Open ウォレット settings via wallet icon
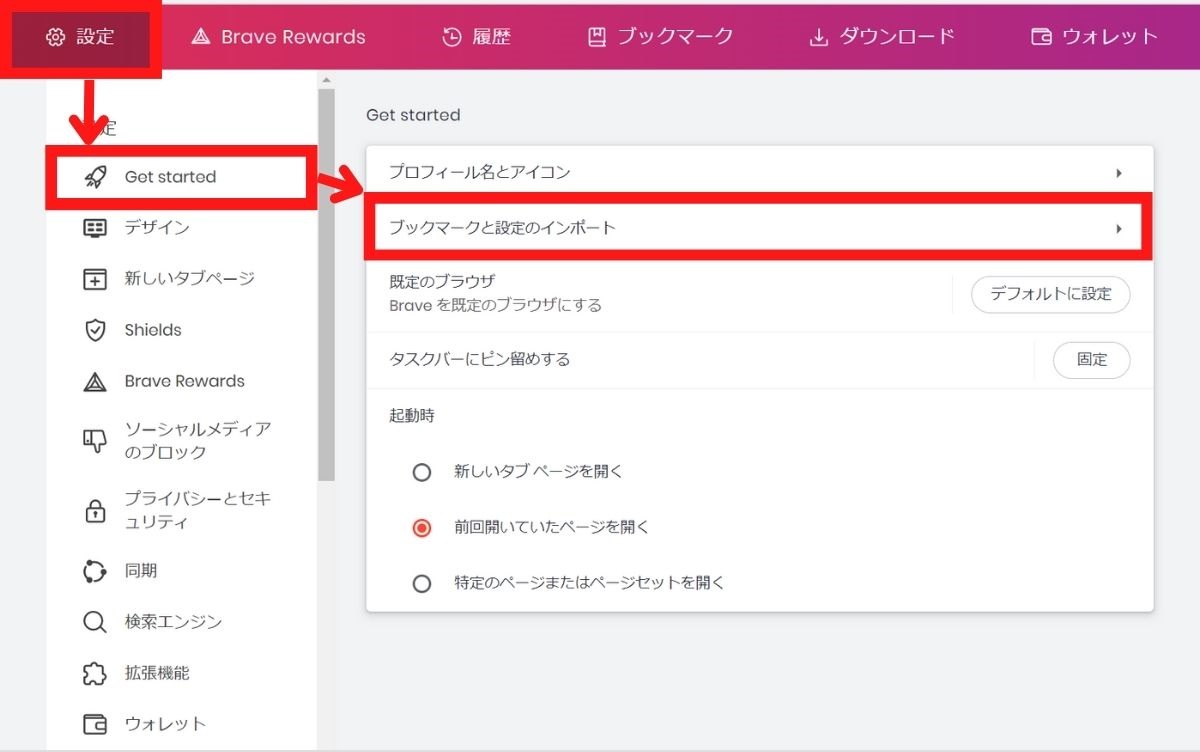The height and width of the screenshot is (752, 1200). (95, 723)
